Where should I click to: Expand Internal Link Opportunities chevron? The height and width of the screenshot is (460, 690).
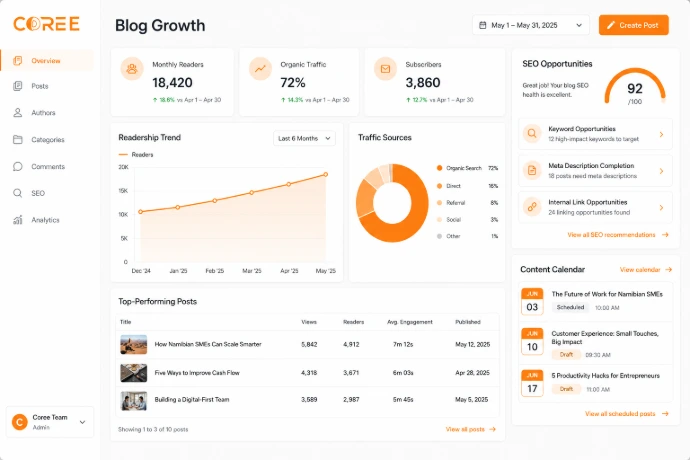click(x=661, y=207)
